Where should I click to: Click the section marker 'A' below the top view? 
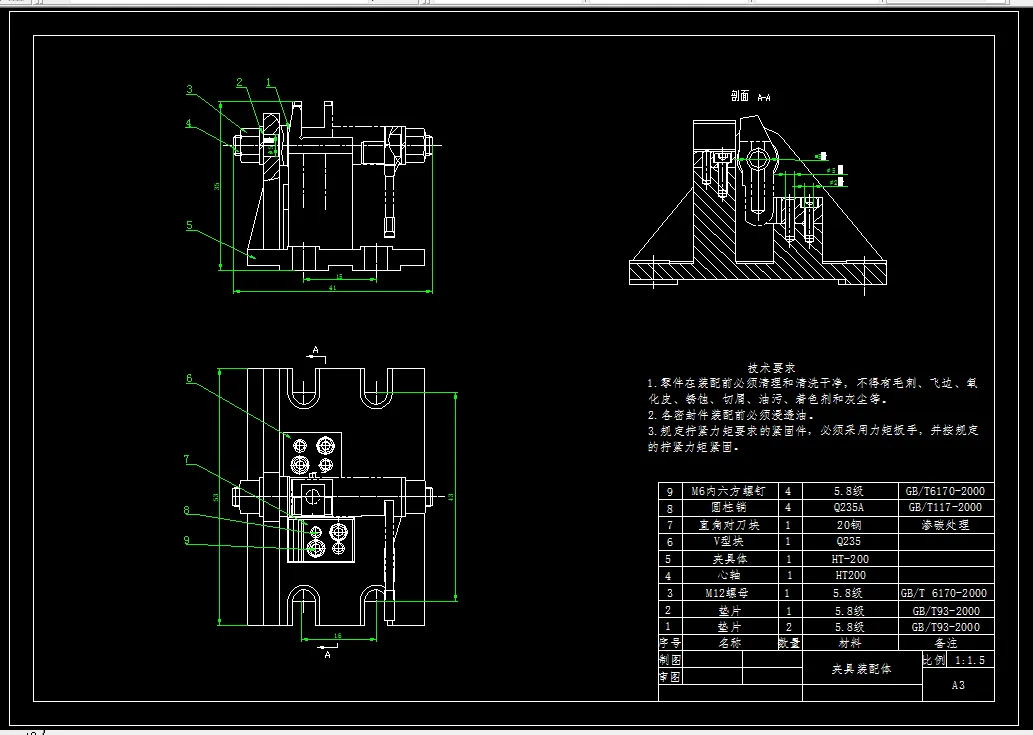click(327, 655)
